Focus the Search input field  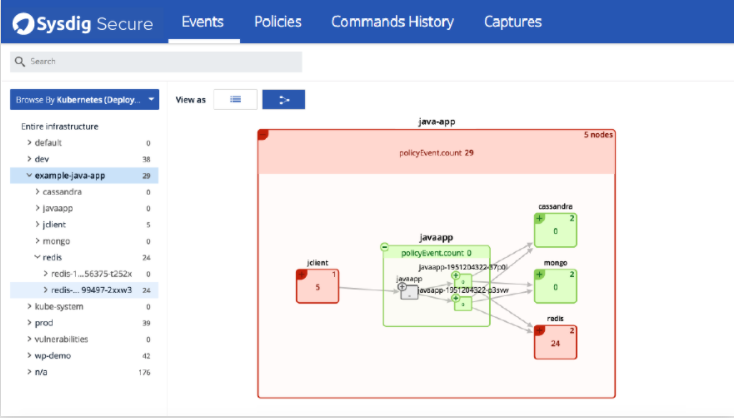click(156, 61)
